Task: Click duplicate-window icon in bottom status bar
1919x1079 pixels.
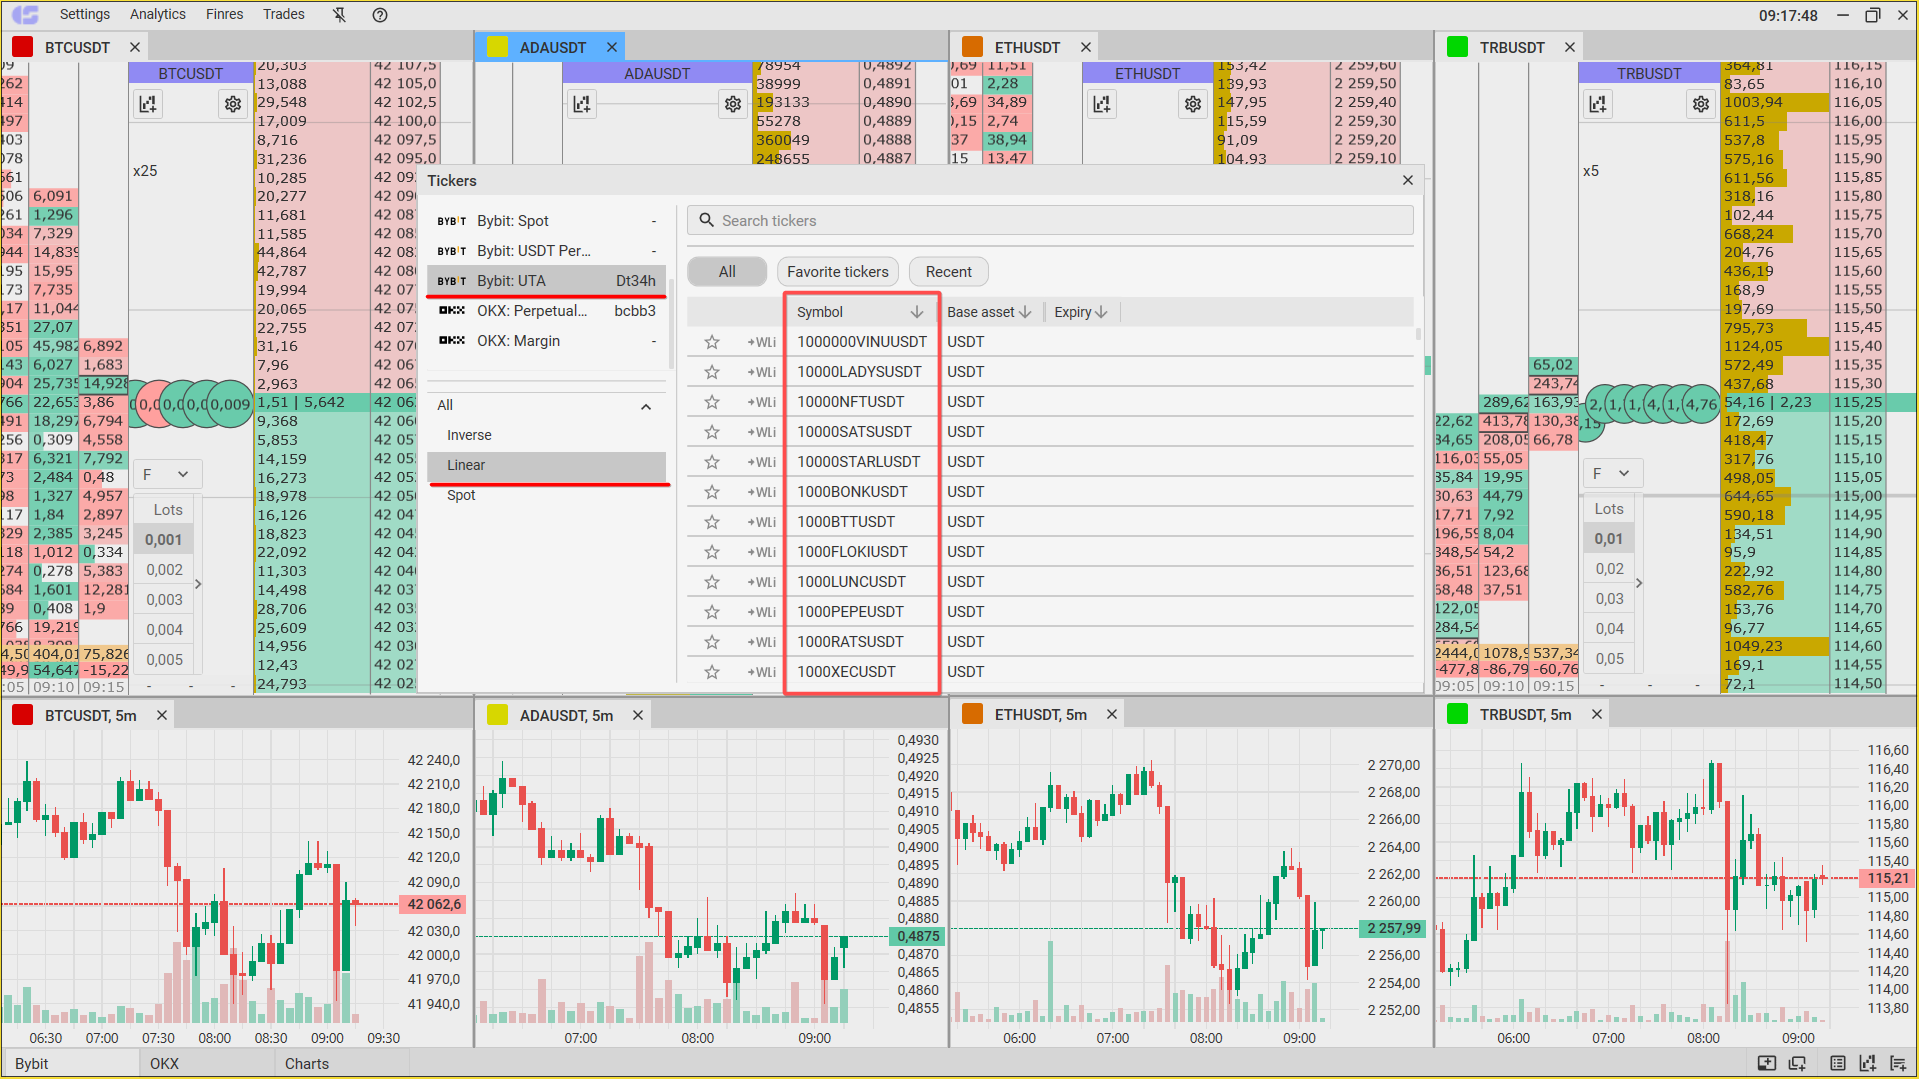Action: coord(1797,1063)
